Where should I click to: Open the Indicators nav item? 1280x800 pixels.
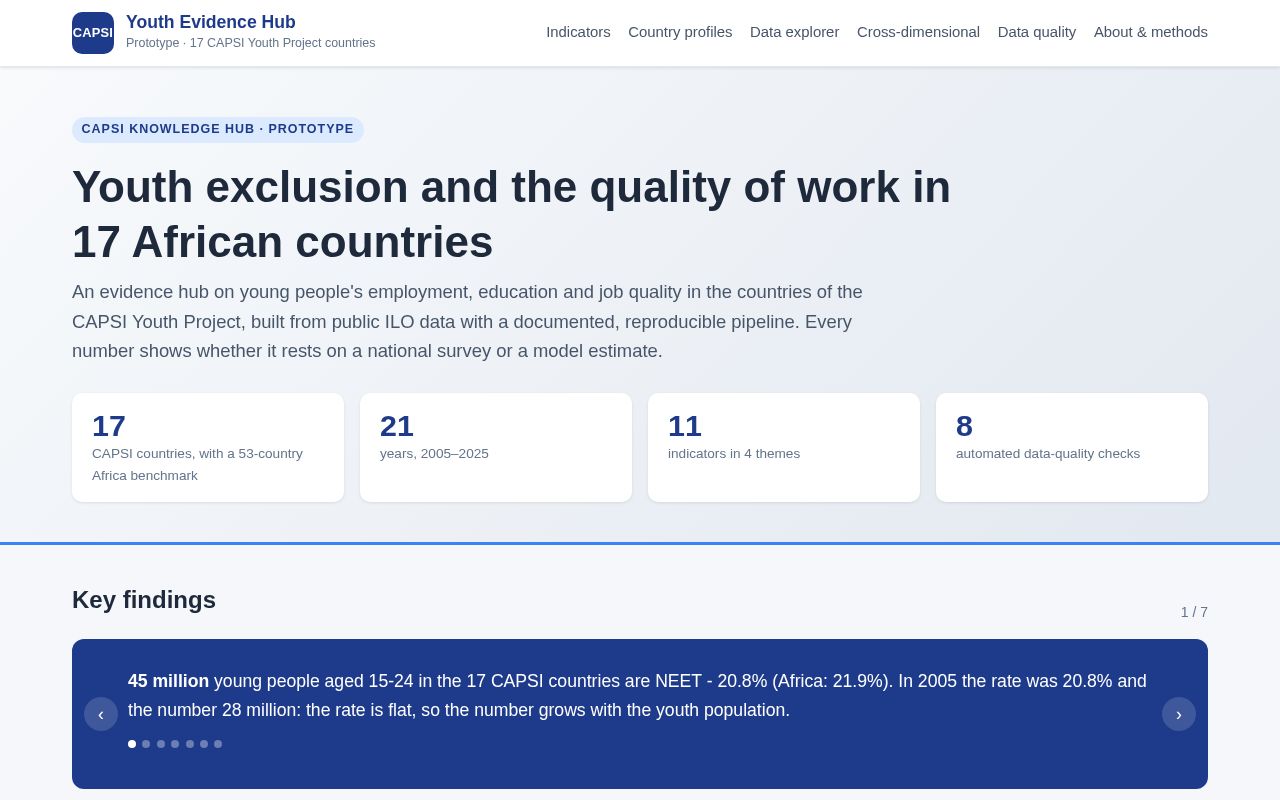coord(578,32)
